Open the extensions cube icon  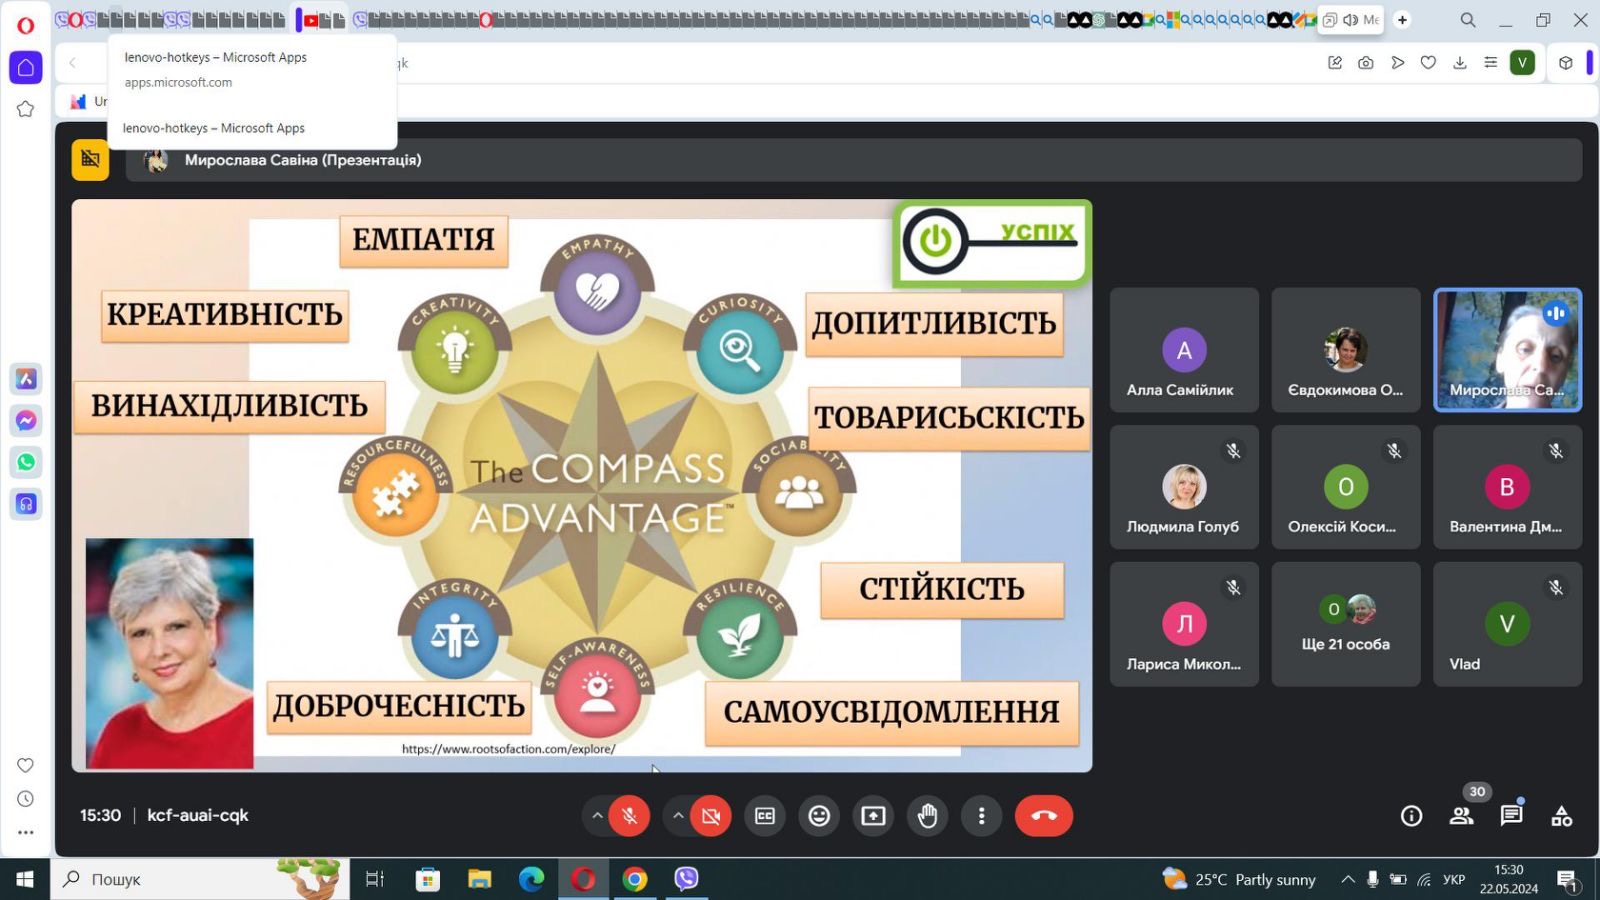(x=1566, y=63)
